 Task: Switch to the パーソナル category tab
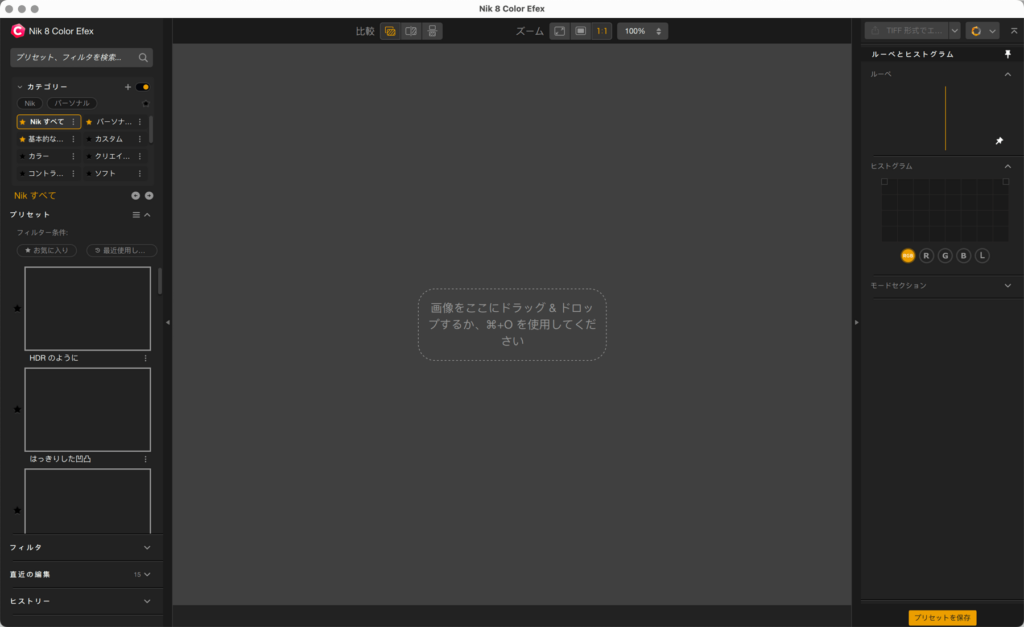click(72, 103)
